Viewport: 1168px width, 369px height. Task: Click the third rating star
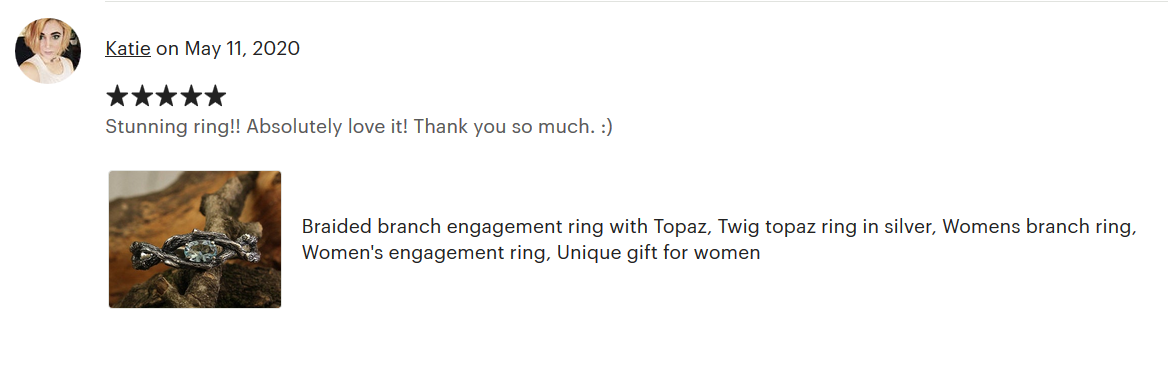click(165, 95)
